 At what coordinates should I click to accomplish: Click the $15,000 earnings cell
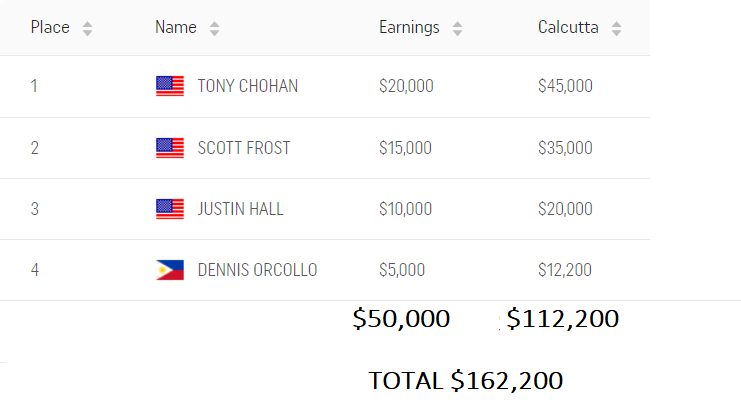405,148
